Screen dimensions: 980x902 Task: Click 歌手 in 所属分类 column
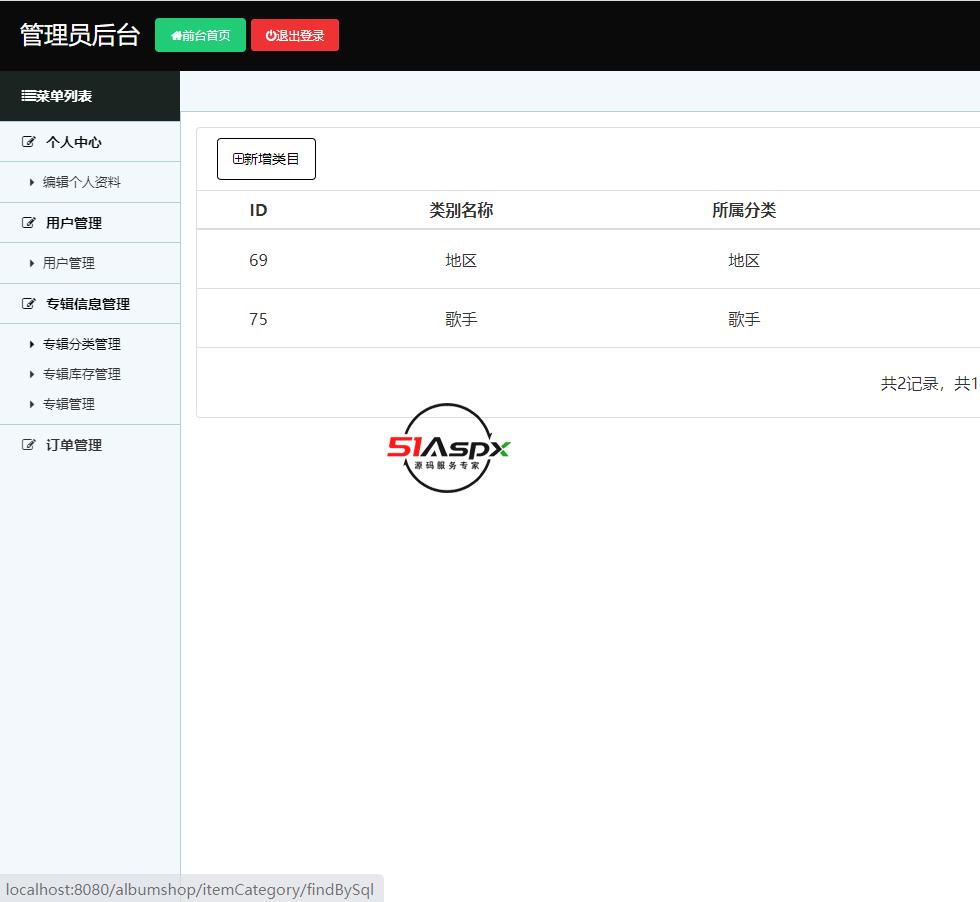[744, 319]
